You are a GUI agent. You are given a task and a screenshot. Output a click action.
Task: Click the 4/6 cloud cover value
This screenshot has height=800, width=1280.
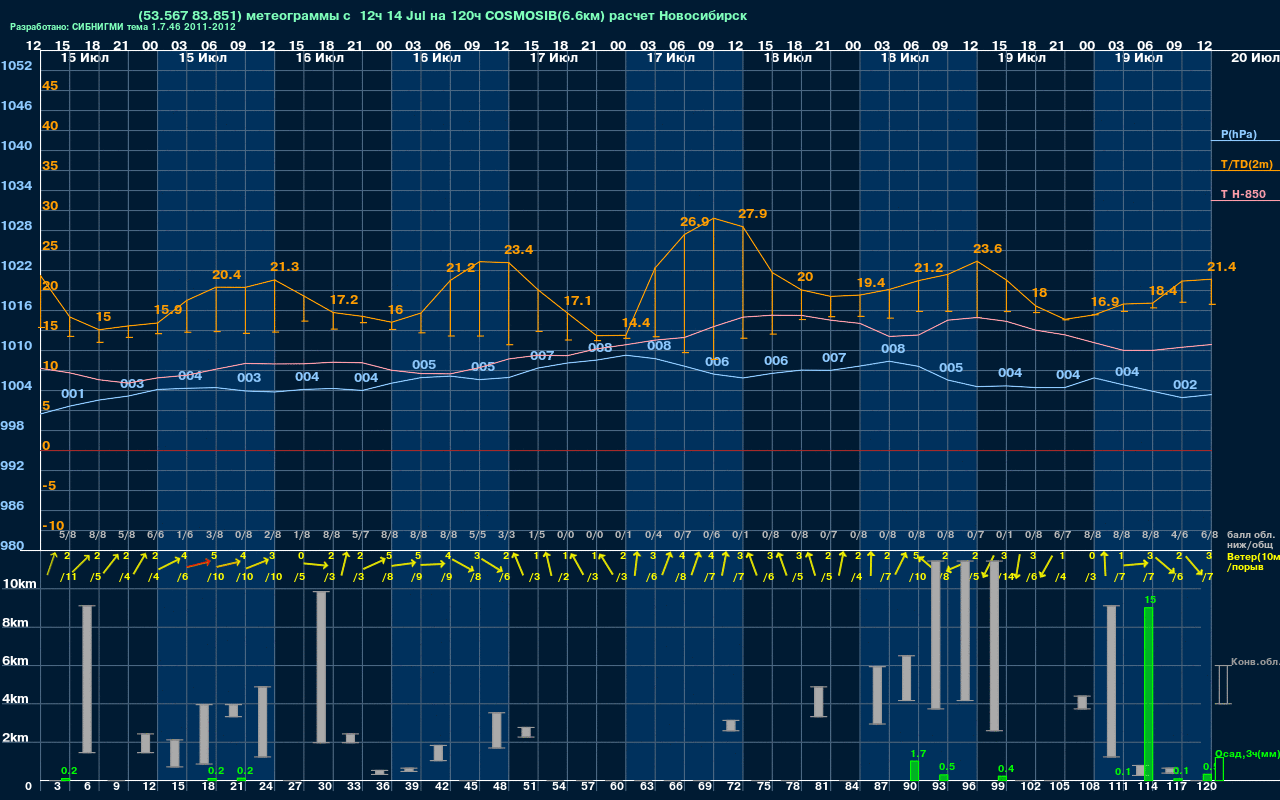(1180, 535)
